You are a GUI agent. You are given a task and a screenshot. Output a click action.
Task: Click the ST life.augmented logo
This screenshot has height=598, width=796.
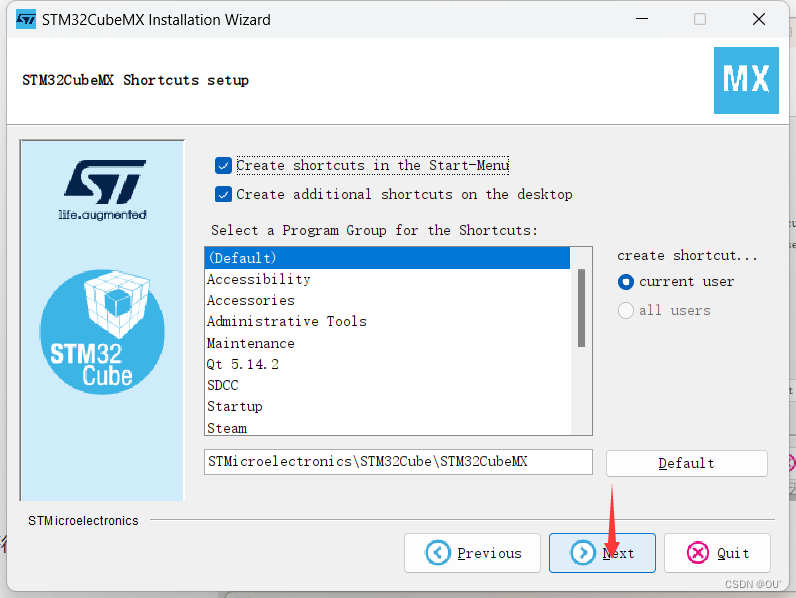pos(104,190)
